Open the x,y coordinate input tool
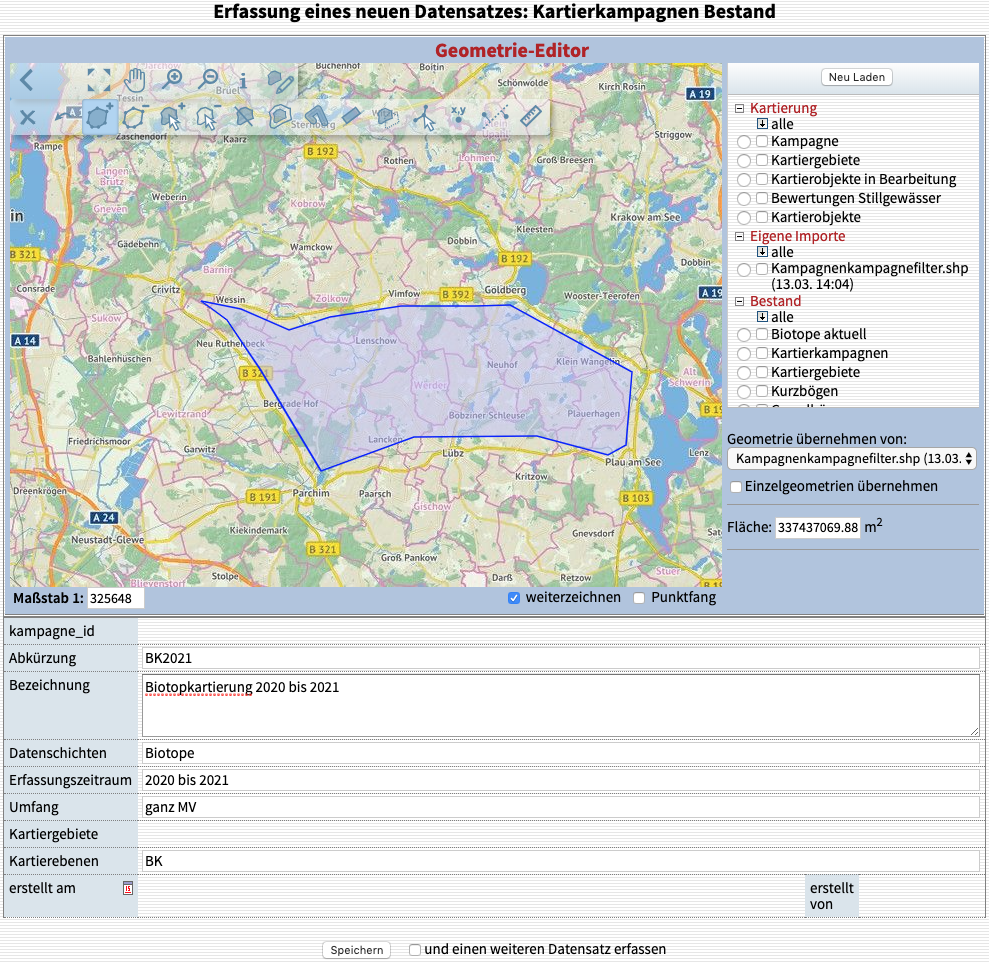The height and width of the screenshot is (964, 989). click(458, 117)
